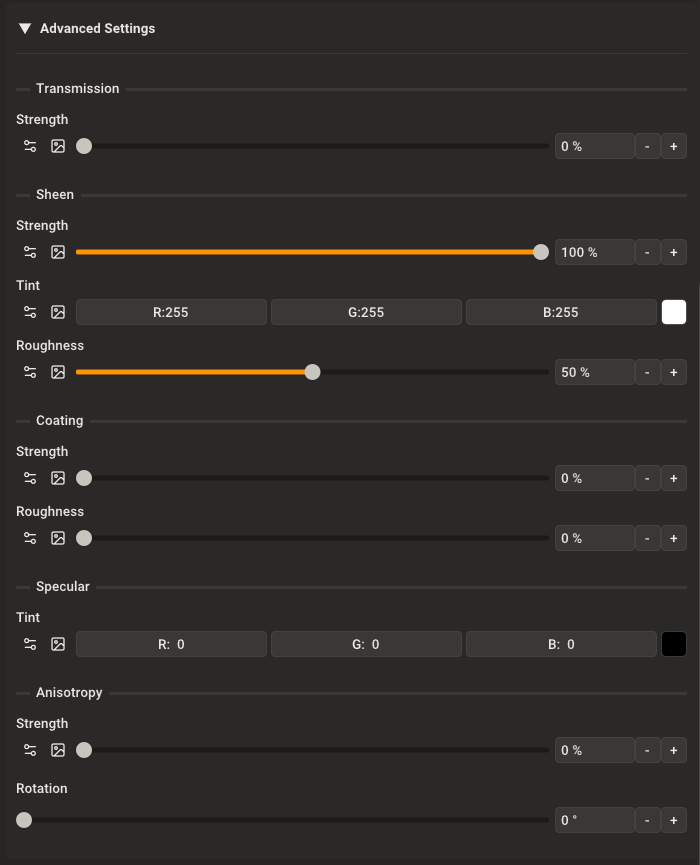Open texture map icon beside Specular Tint
The width and height of the screenshot is (700, 865).
[x=58, y=644]
